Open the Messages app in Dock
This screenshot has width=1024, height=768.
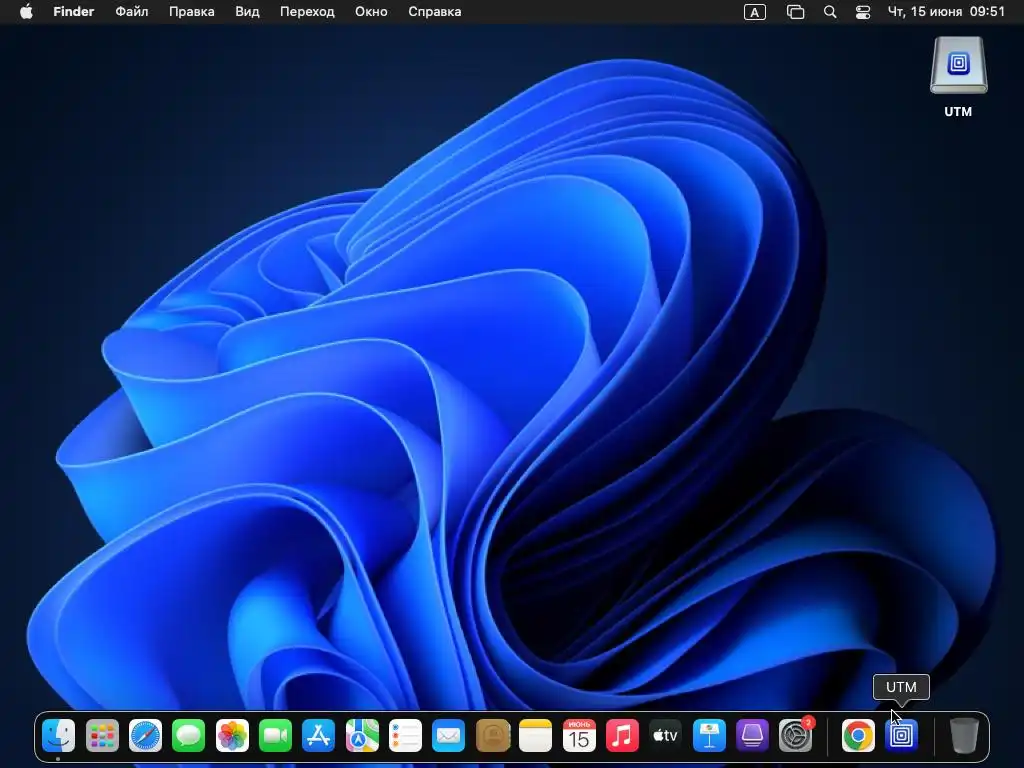coord(189,736)
